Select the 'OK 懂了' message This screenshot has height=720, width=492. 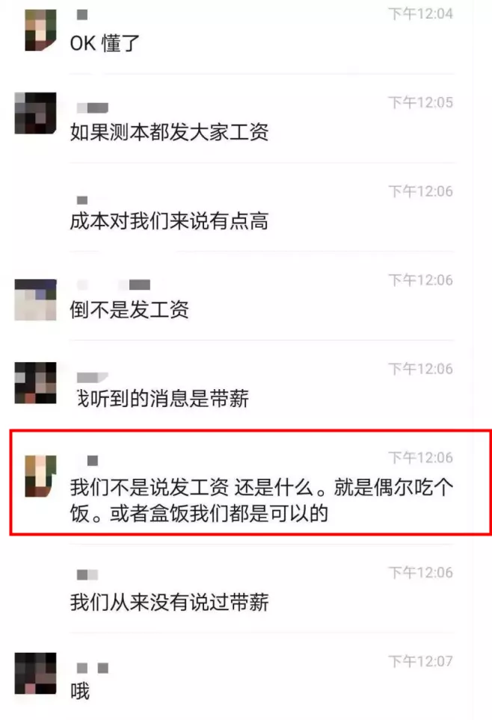click(x=105, y=44)
